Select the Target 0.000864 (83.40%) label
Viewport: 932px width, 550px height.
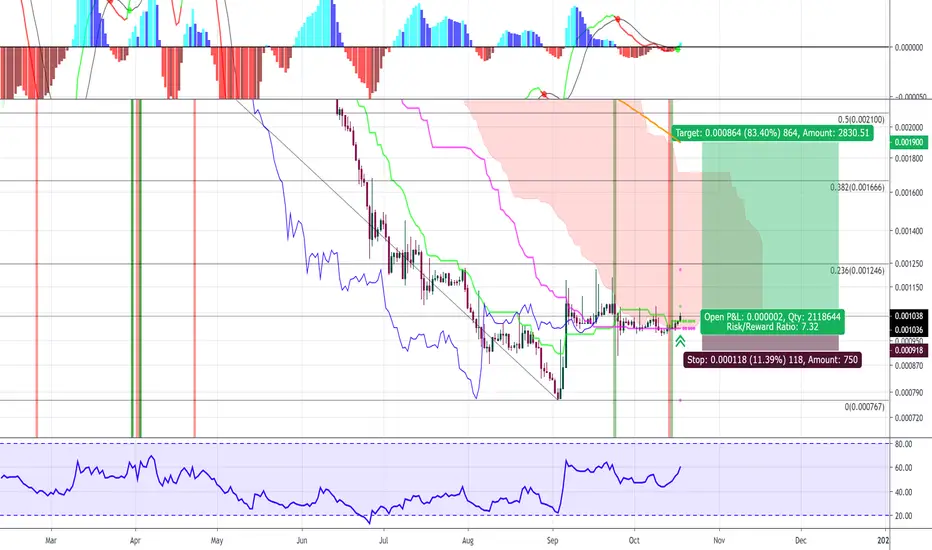coord(772,133)
